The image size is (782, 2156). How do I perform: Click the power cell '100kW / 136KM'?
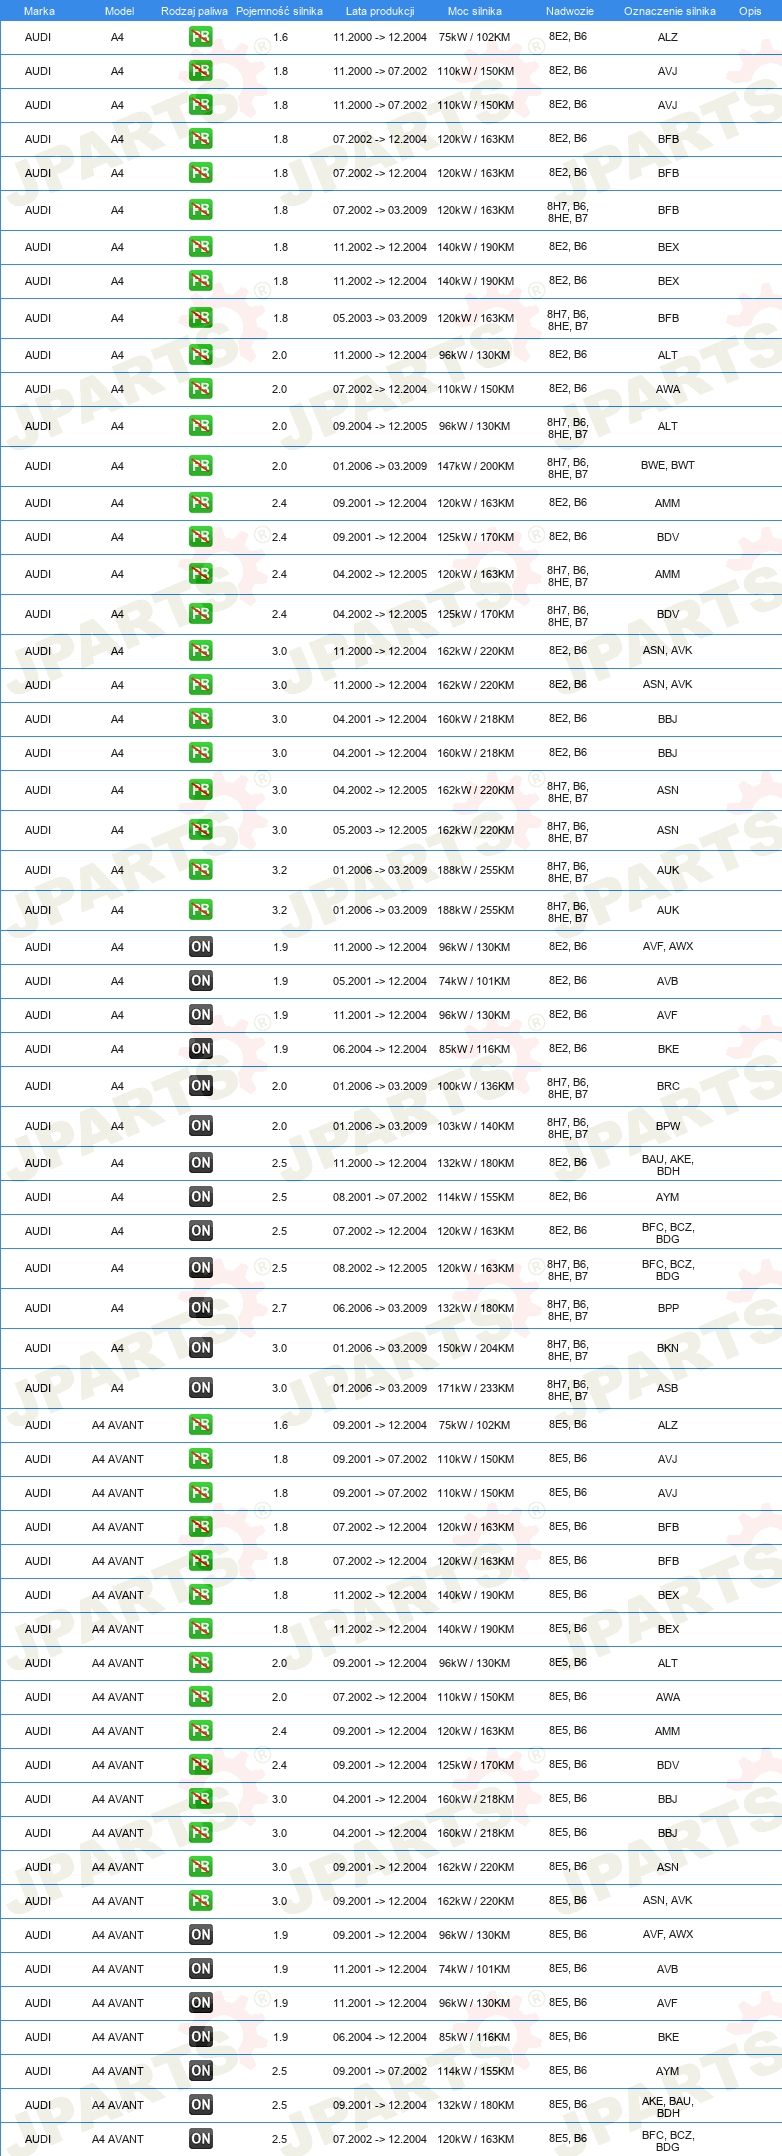476,1086
